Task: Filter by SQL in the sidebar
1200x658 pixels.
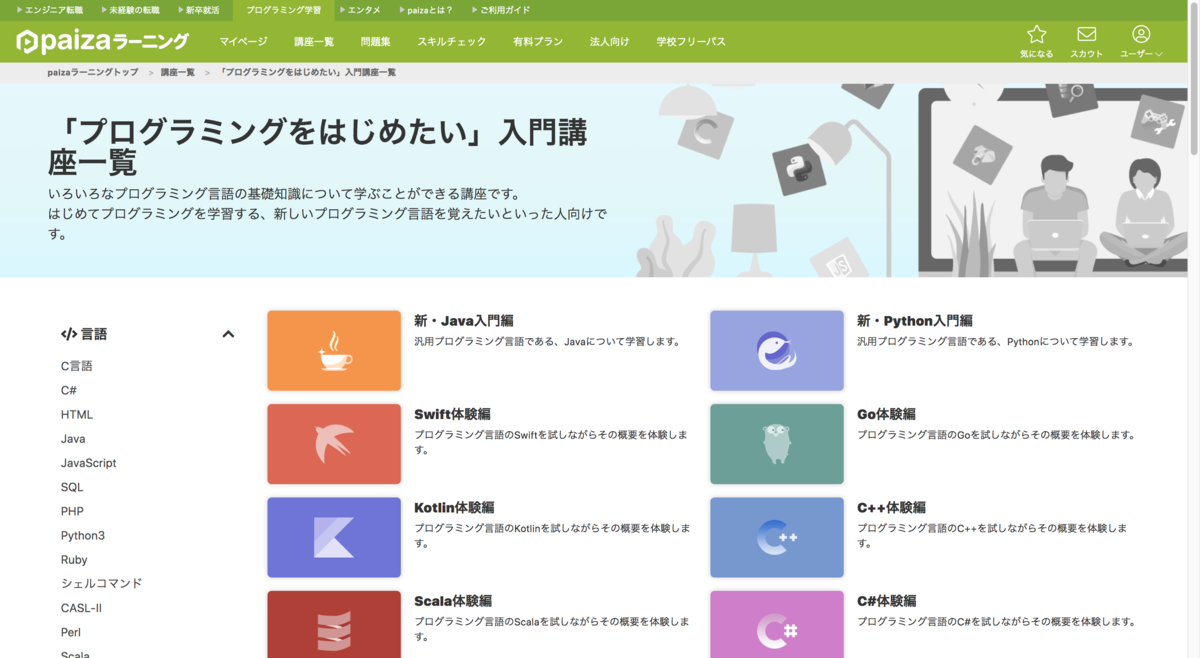Action: [72, 487]
